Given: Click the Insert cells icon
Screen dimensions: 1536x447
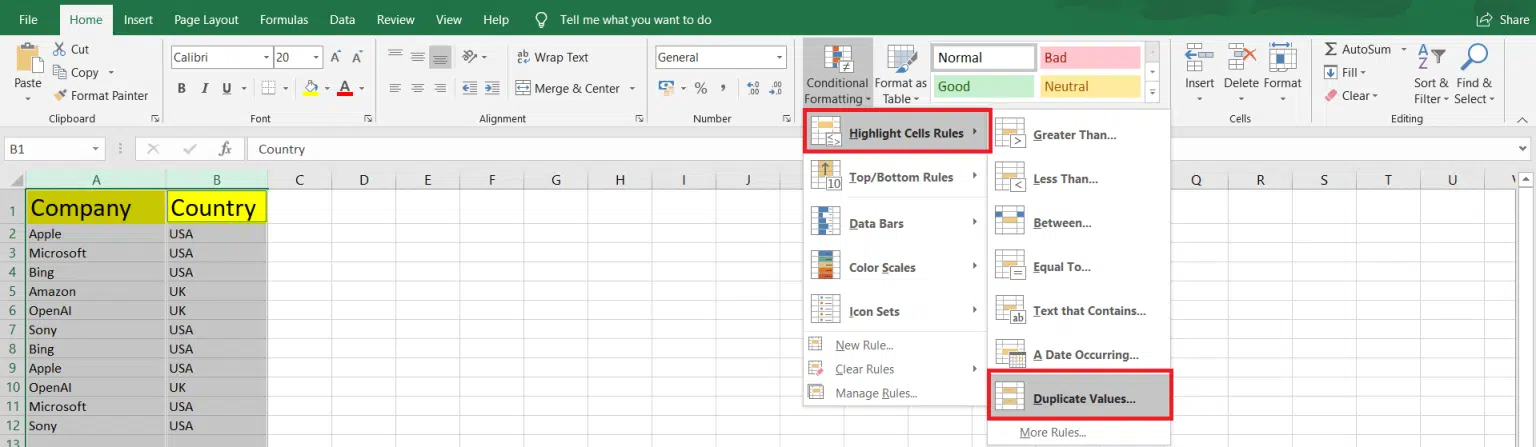Looking at the screenshot, I should point(1199,58).
